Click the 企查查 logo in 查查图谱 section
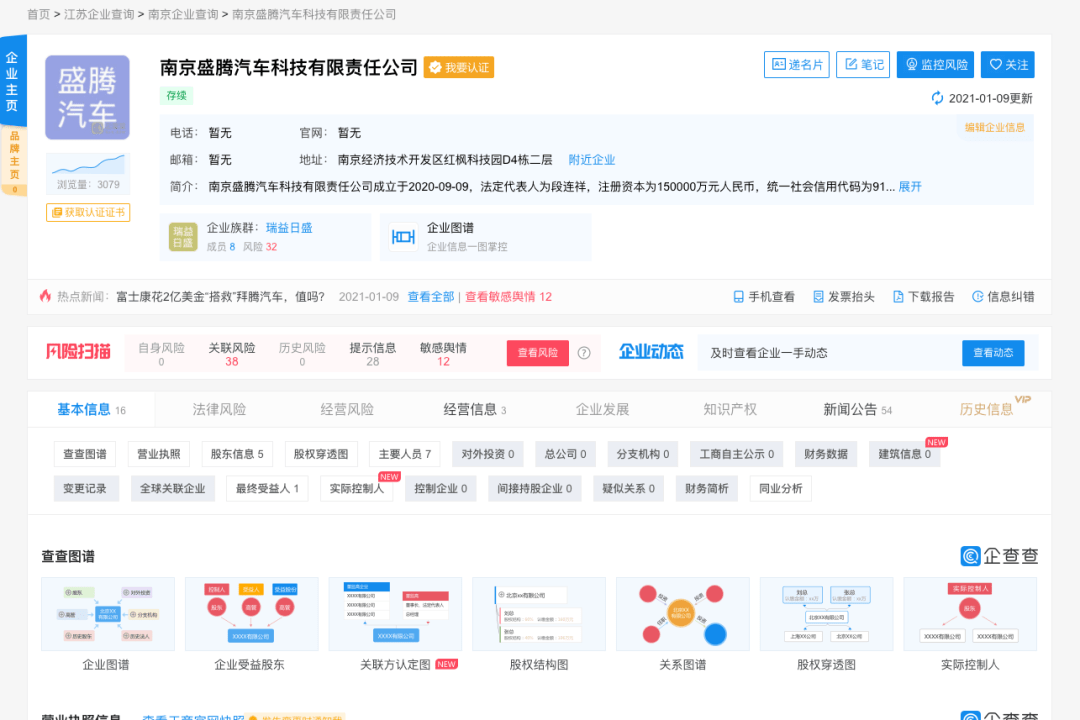This screenshot has width=1080, height=720. click(x=997, y=555)
